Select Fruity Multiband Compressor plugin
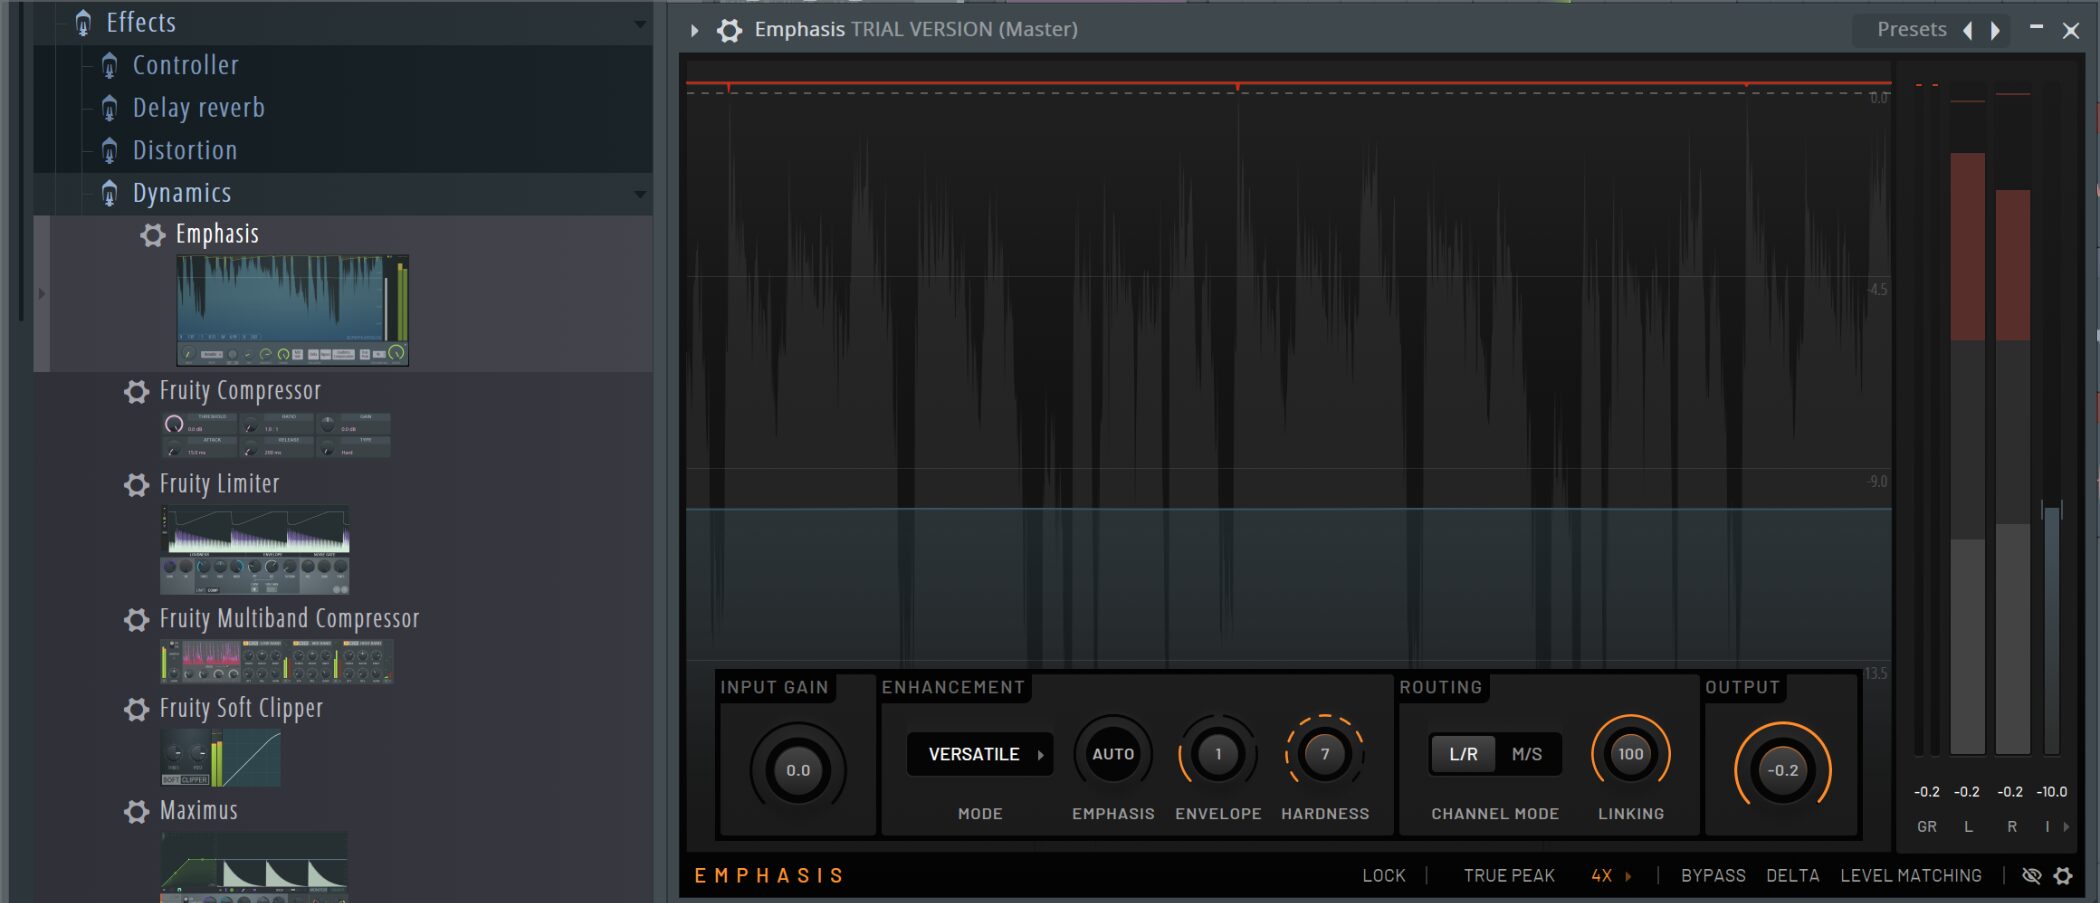Viewport: 2100px width, 903px height. pyautogui.click(x=289, y=619)
